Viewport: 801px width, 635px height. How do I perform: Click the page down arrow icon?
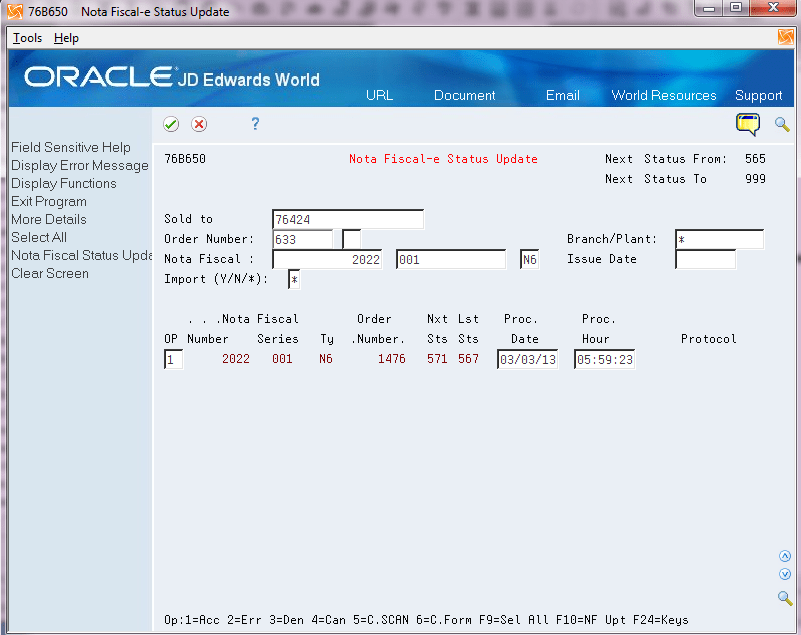(x=785, y=574)
